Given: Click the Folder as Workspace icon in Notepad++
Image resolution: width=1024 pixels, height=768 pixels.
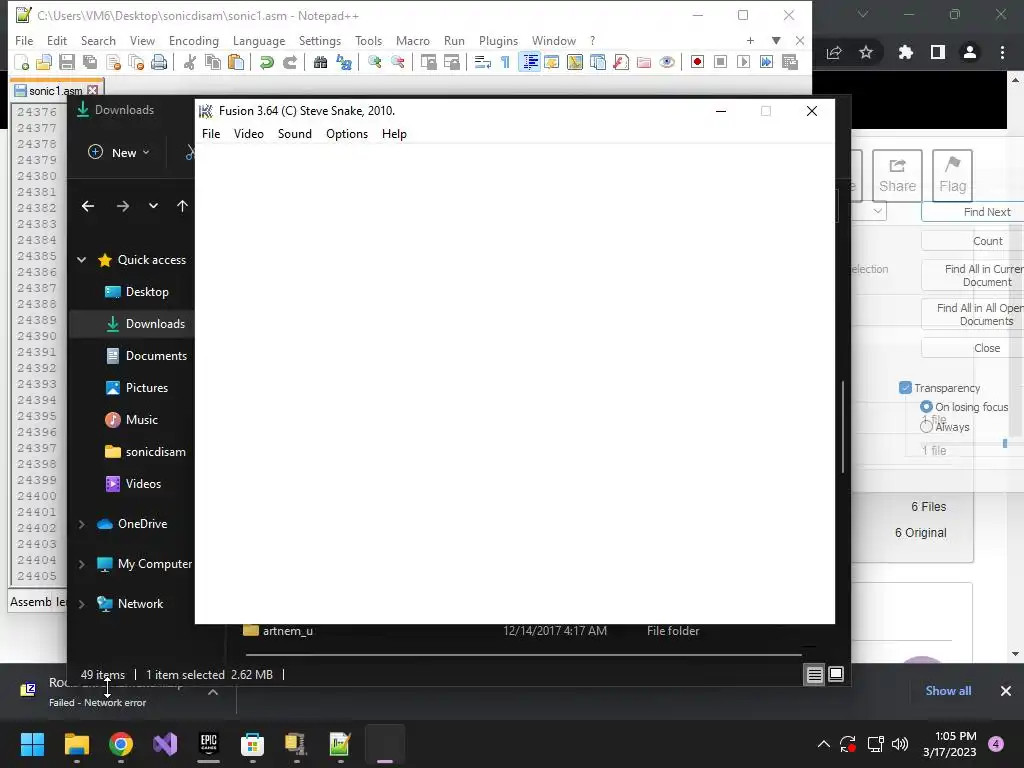Looking at the screenshot, I should click(644, 62).
